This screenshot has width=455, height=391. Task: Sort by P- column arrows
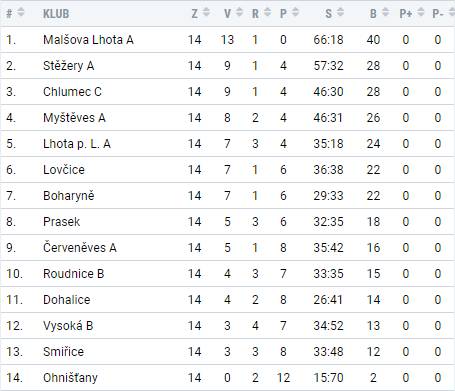(x=451, y=12)
